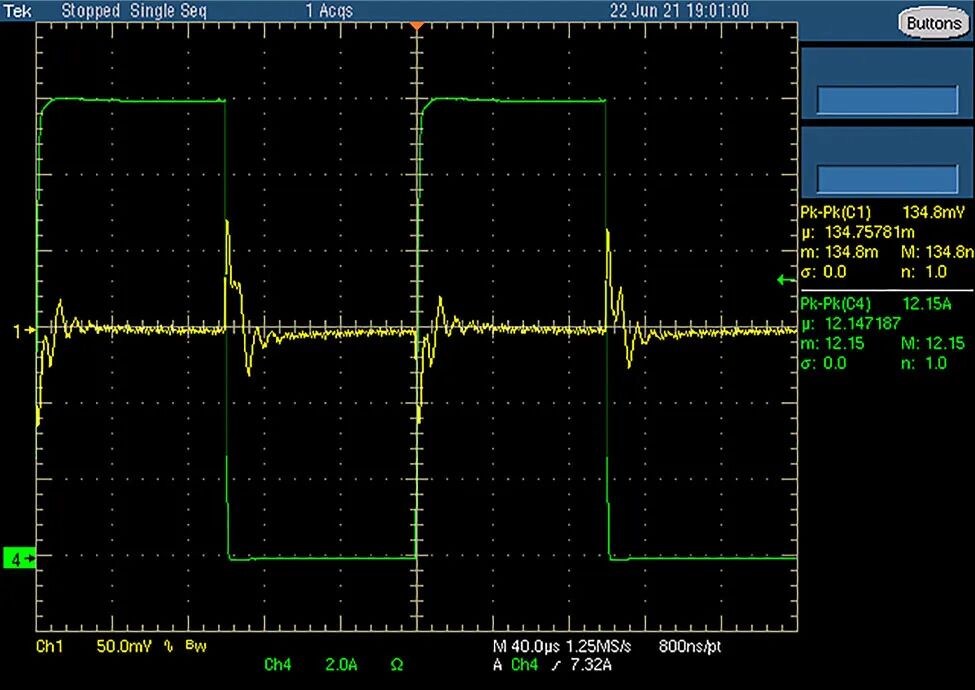Click the Ch4 ohm termination symbol
The height and width of the screenshot is (690, 975).
[396, 665]
